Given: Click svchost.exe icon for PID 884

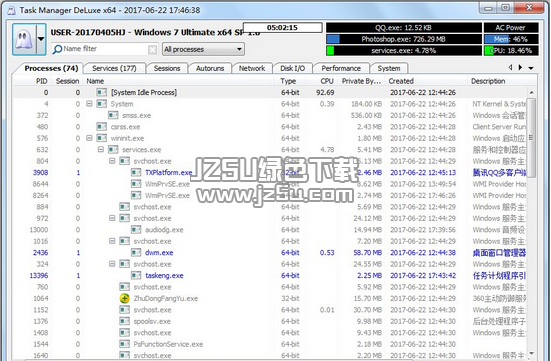Looking at the screenshot, I should [124, 207].
